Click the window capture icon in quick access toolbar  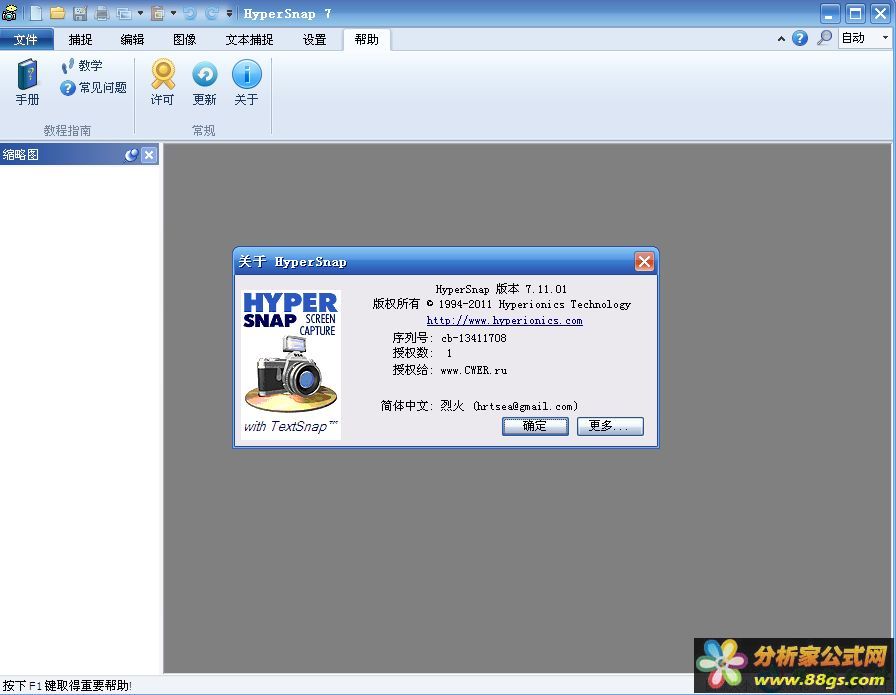123,13
